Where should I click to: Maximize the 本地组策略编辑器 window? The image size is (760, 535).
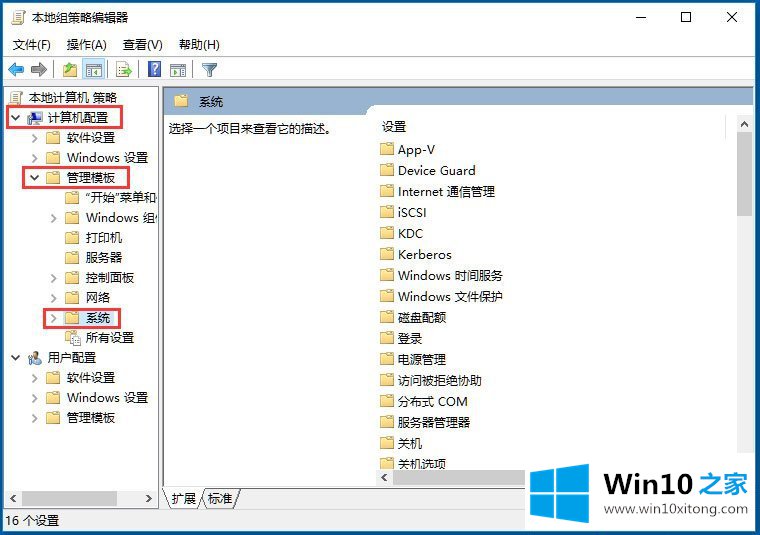[x=686, y=17]
